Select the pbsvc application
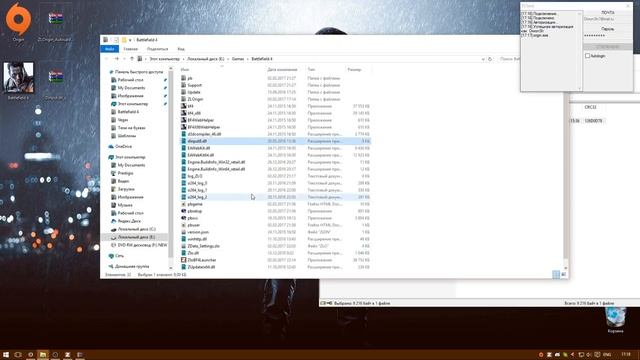This screenshot has height=360, width=640. [x=193, y=218]
